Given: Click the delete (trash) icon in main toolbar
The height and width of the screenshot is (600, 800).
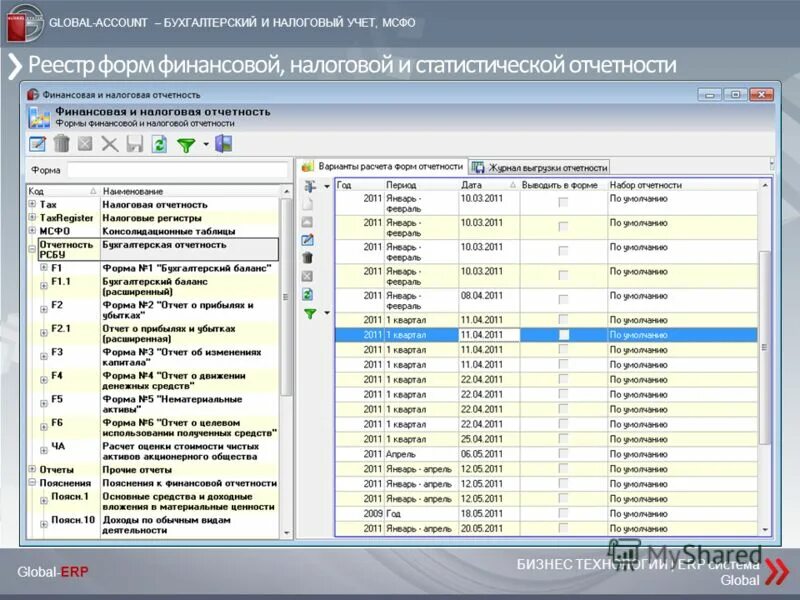Looking at the screenshot, I should point(62,143).
